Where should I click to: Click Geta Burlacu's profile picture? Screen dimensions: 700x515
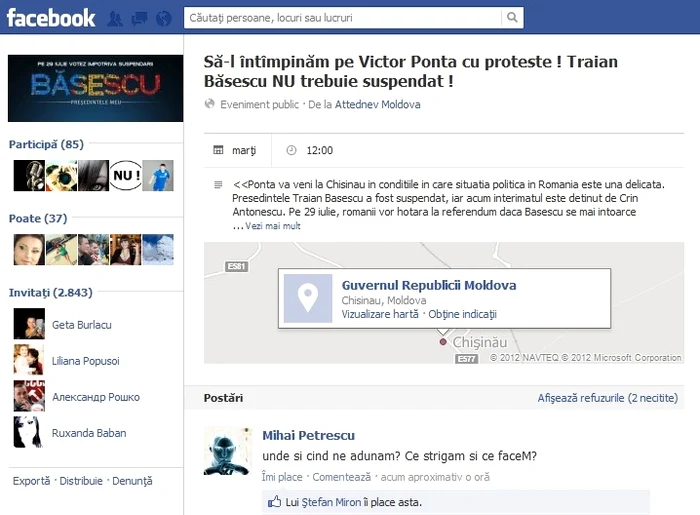pyautogui.click(x=29, y=324)
